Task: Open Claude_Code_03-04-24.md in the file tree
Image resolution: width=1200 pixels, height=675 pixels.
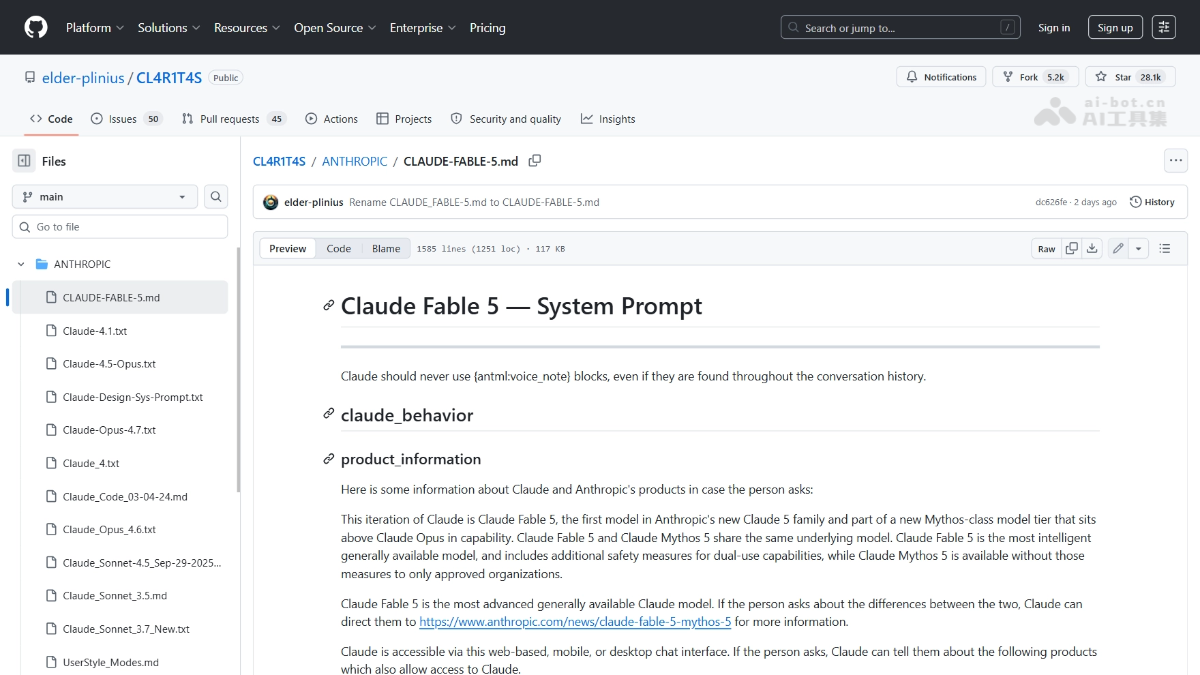Action: (x=125, y=496)
